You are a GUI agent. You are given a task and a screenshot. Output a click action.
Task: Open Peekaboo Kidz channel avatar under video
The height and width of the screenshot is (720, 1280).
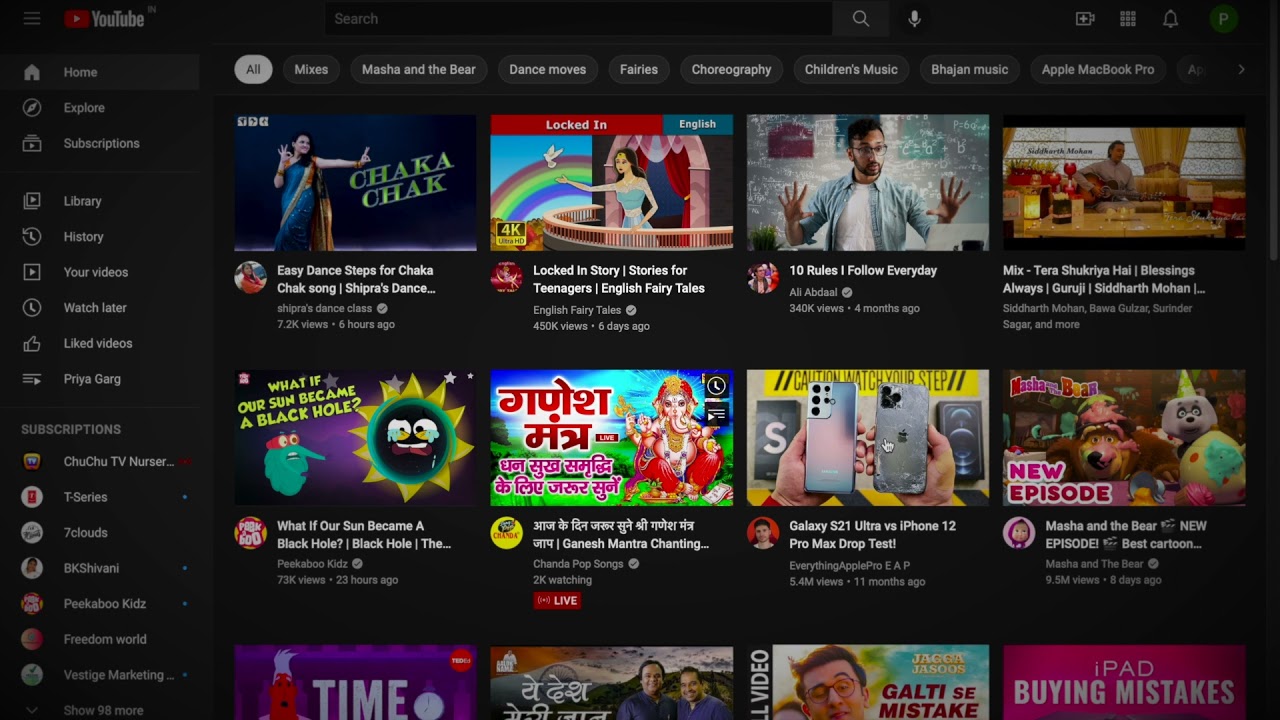click(250, 533)
